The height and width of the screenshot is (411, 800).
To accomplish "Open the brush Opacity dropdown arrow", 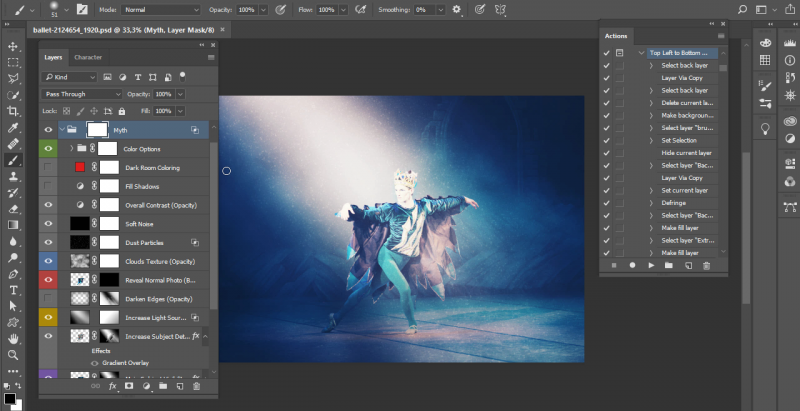I will [263, 10].
